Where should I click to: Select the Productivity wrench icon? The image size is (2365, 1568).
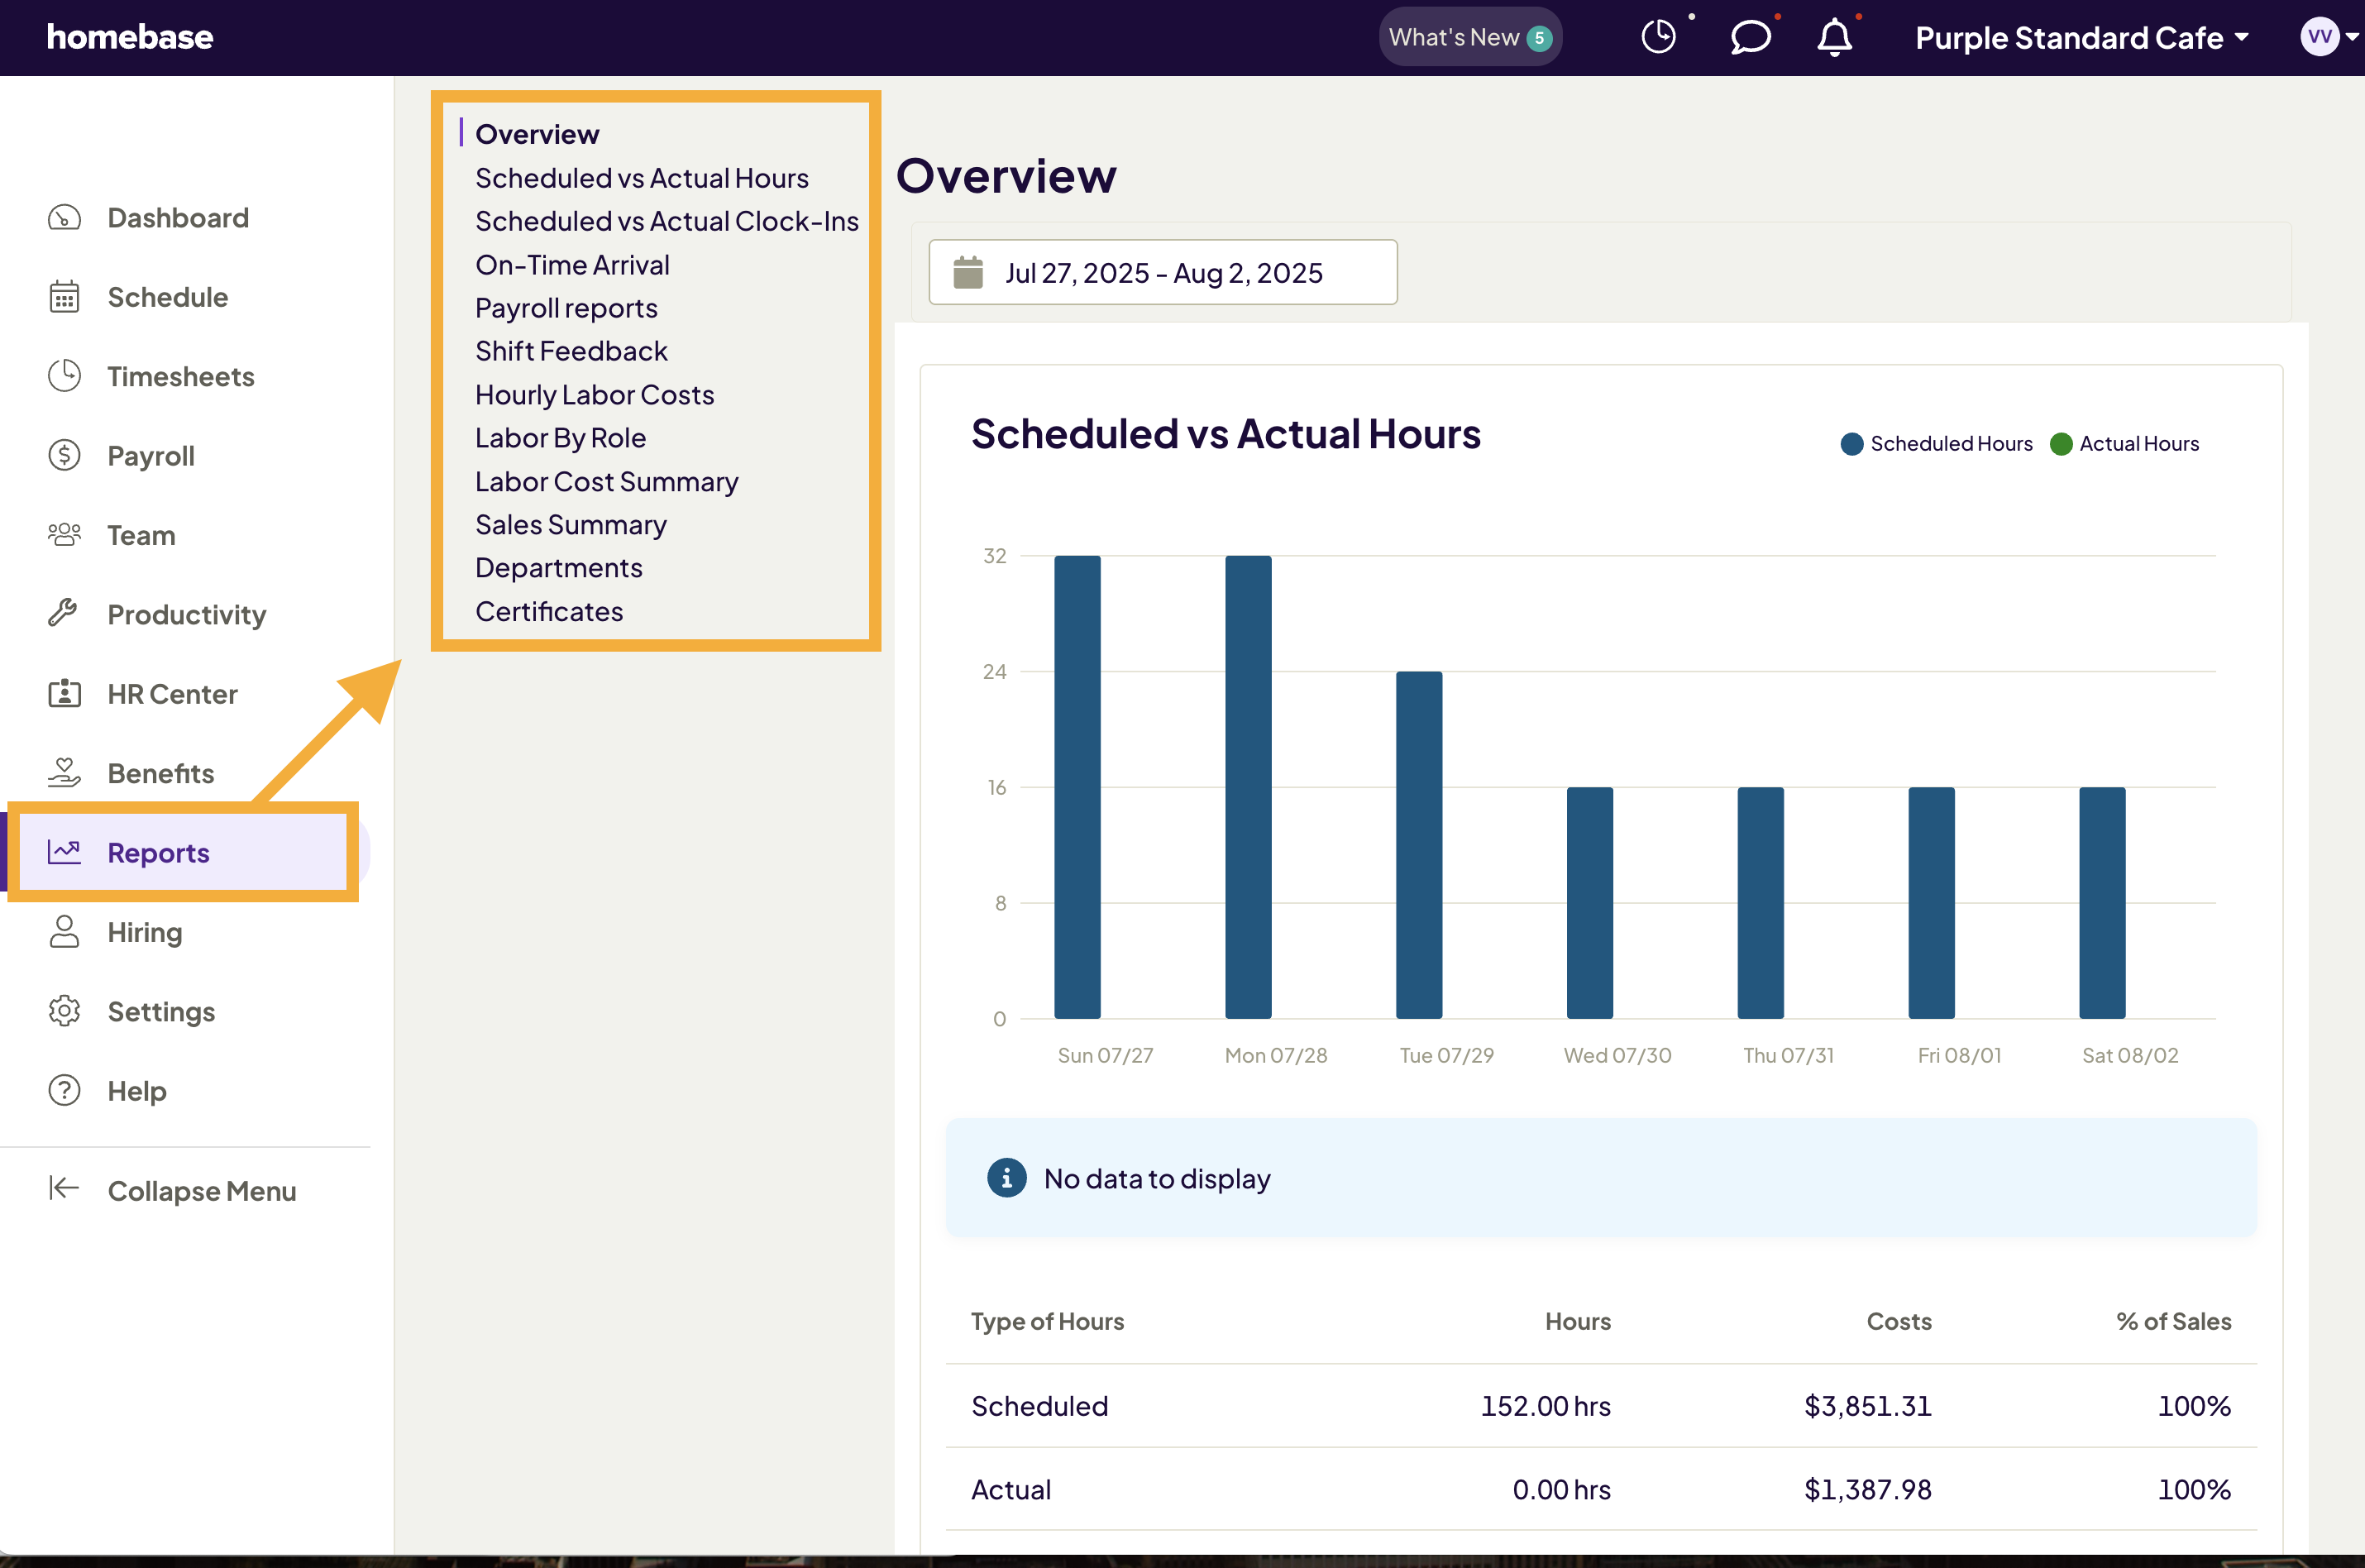point(64,613)
